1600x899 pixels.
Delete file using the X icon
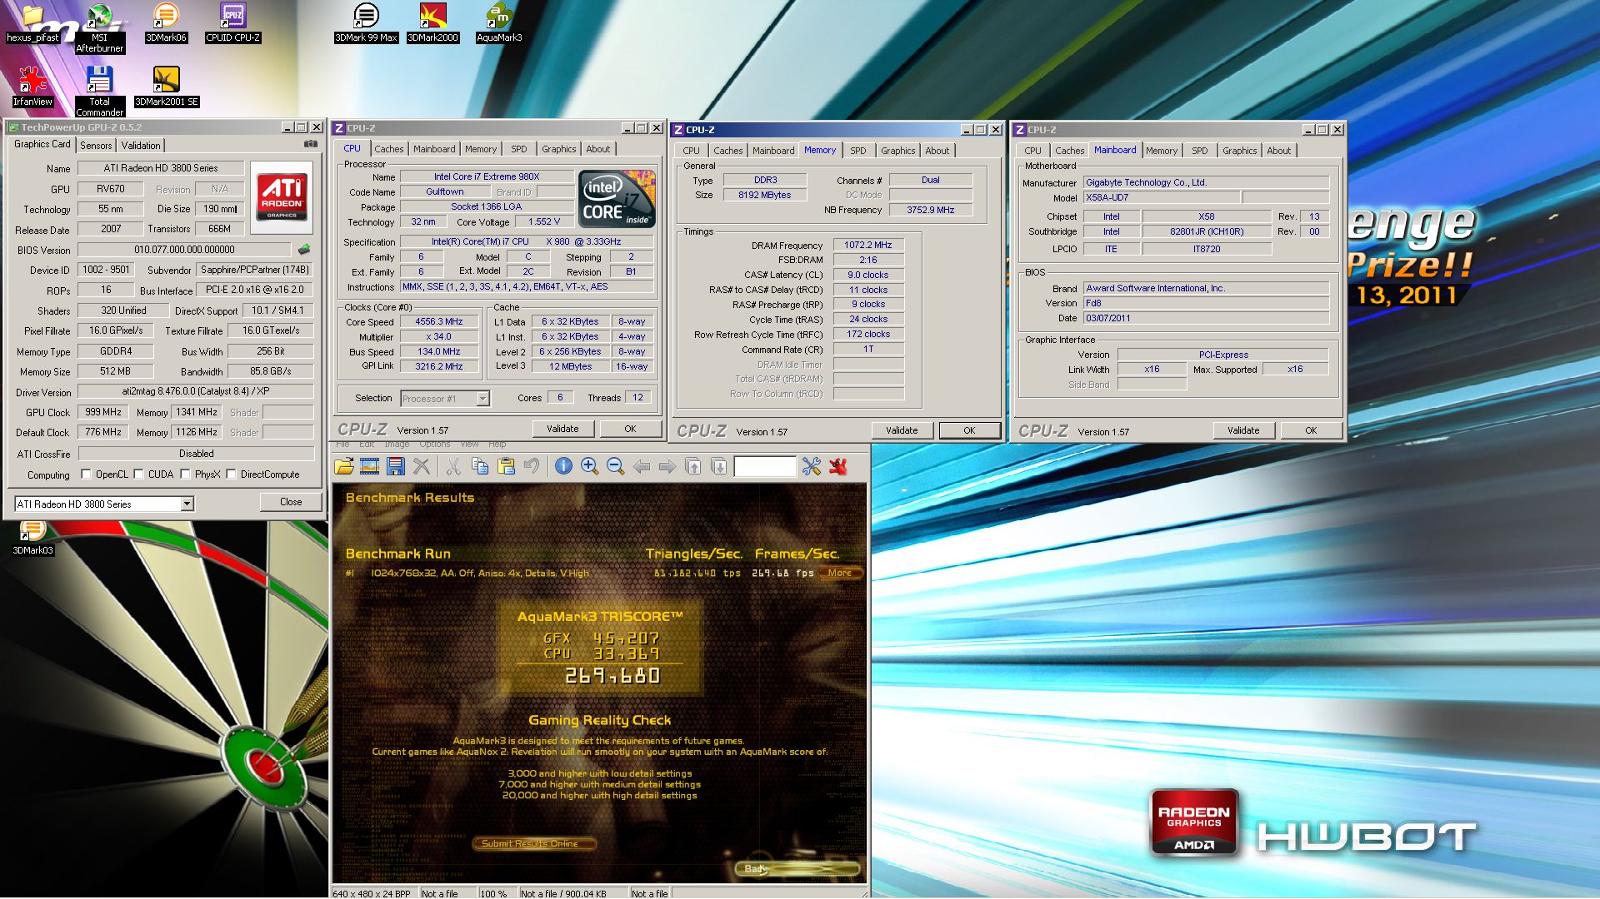[x=422, y=466]
